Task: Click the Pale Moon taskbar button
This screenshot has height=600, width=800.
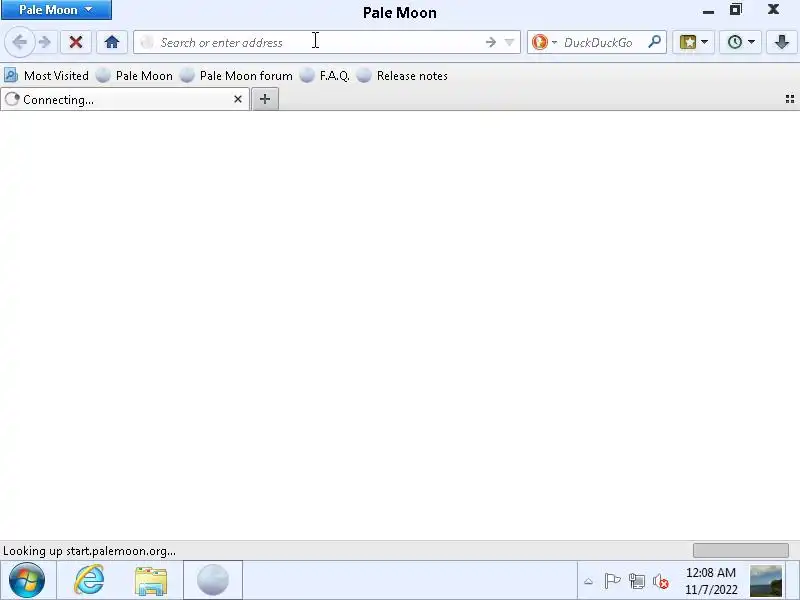Action: coord(213,580)
